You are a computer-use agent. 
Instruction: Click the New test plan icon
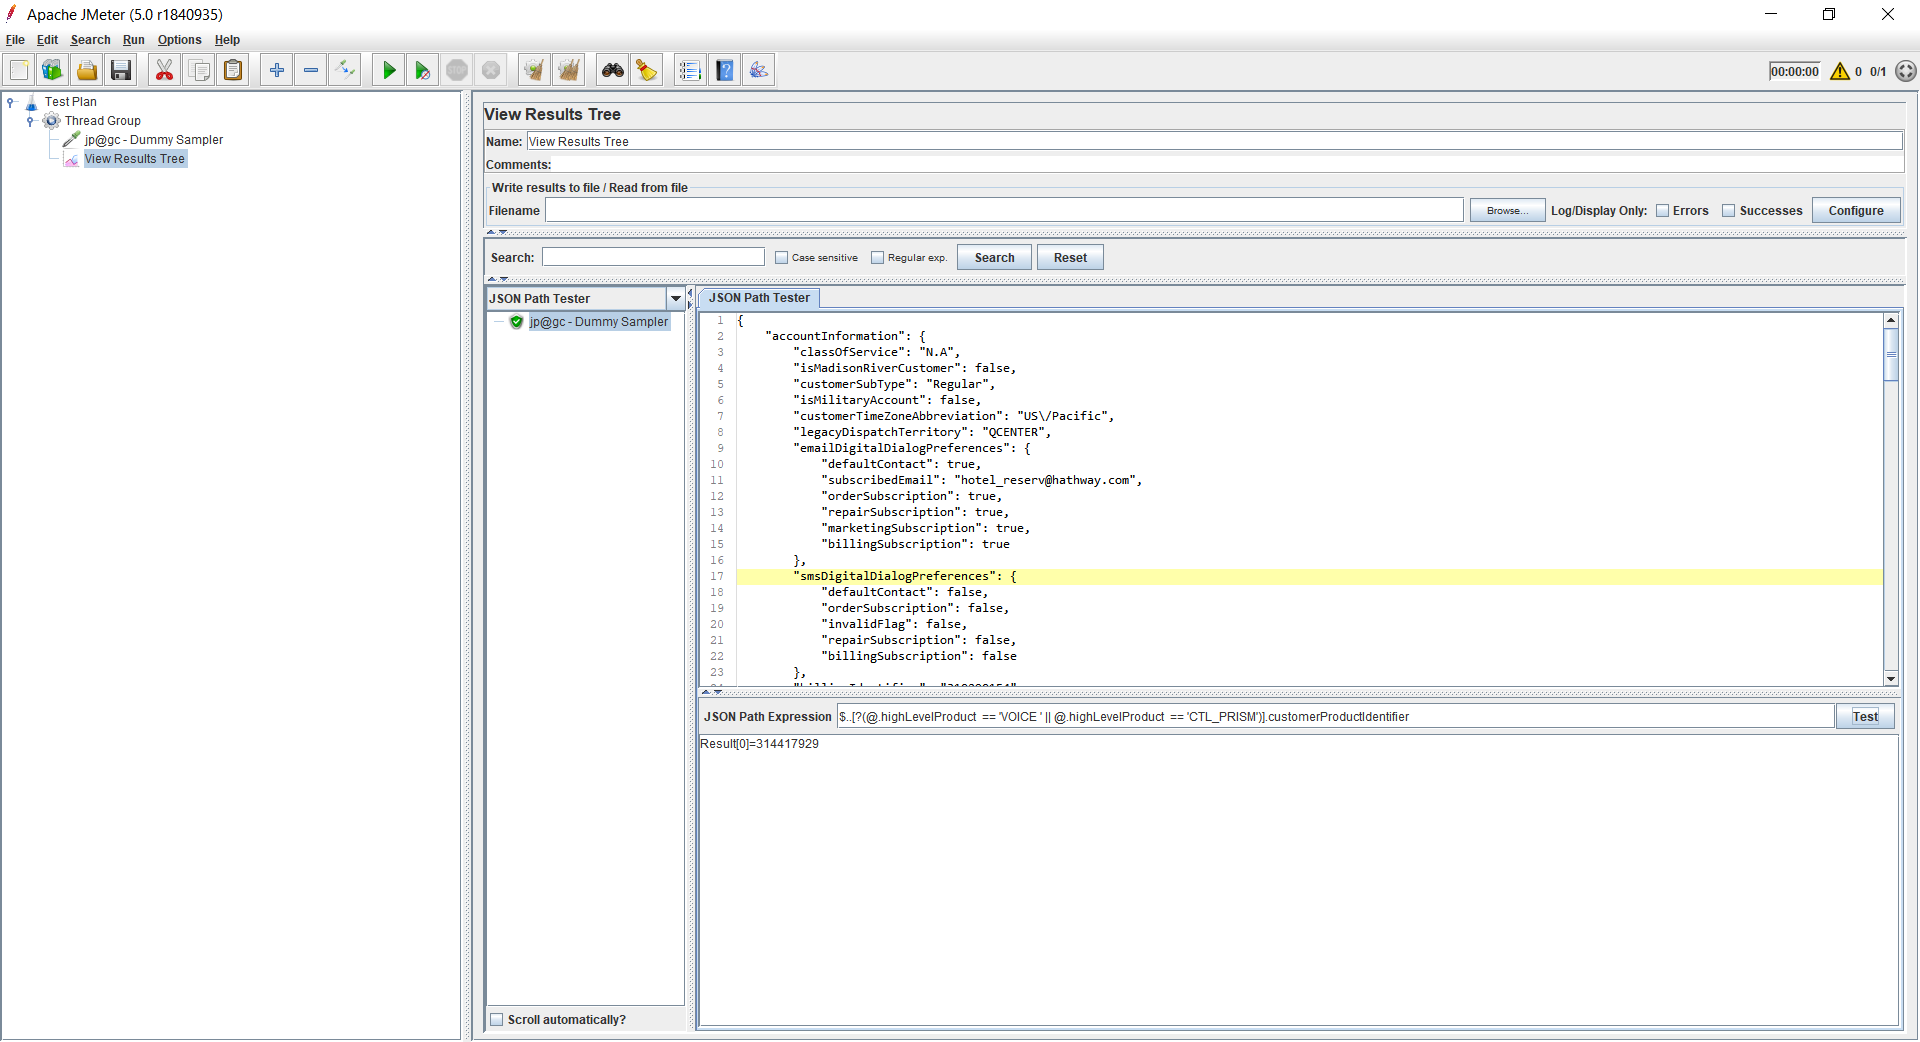tap(19, 70)
